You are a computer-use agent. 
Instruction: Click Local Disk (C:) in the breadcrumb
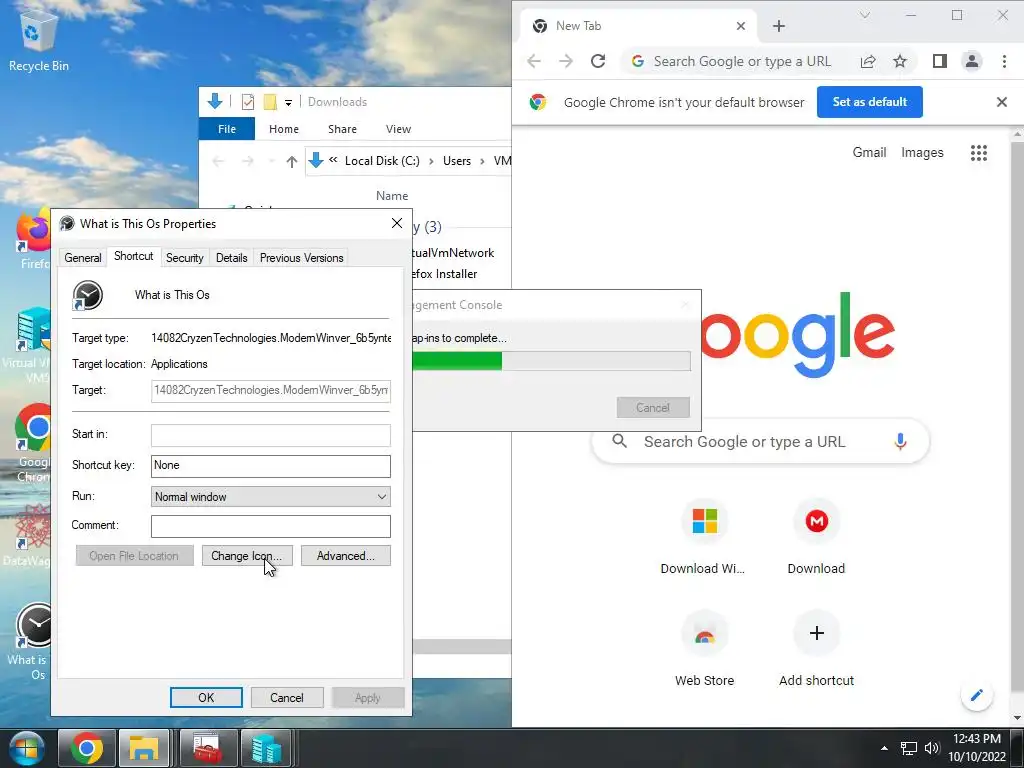[382, 161]
